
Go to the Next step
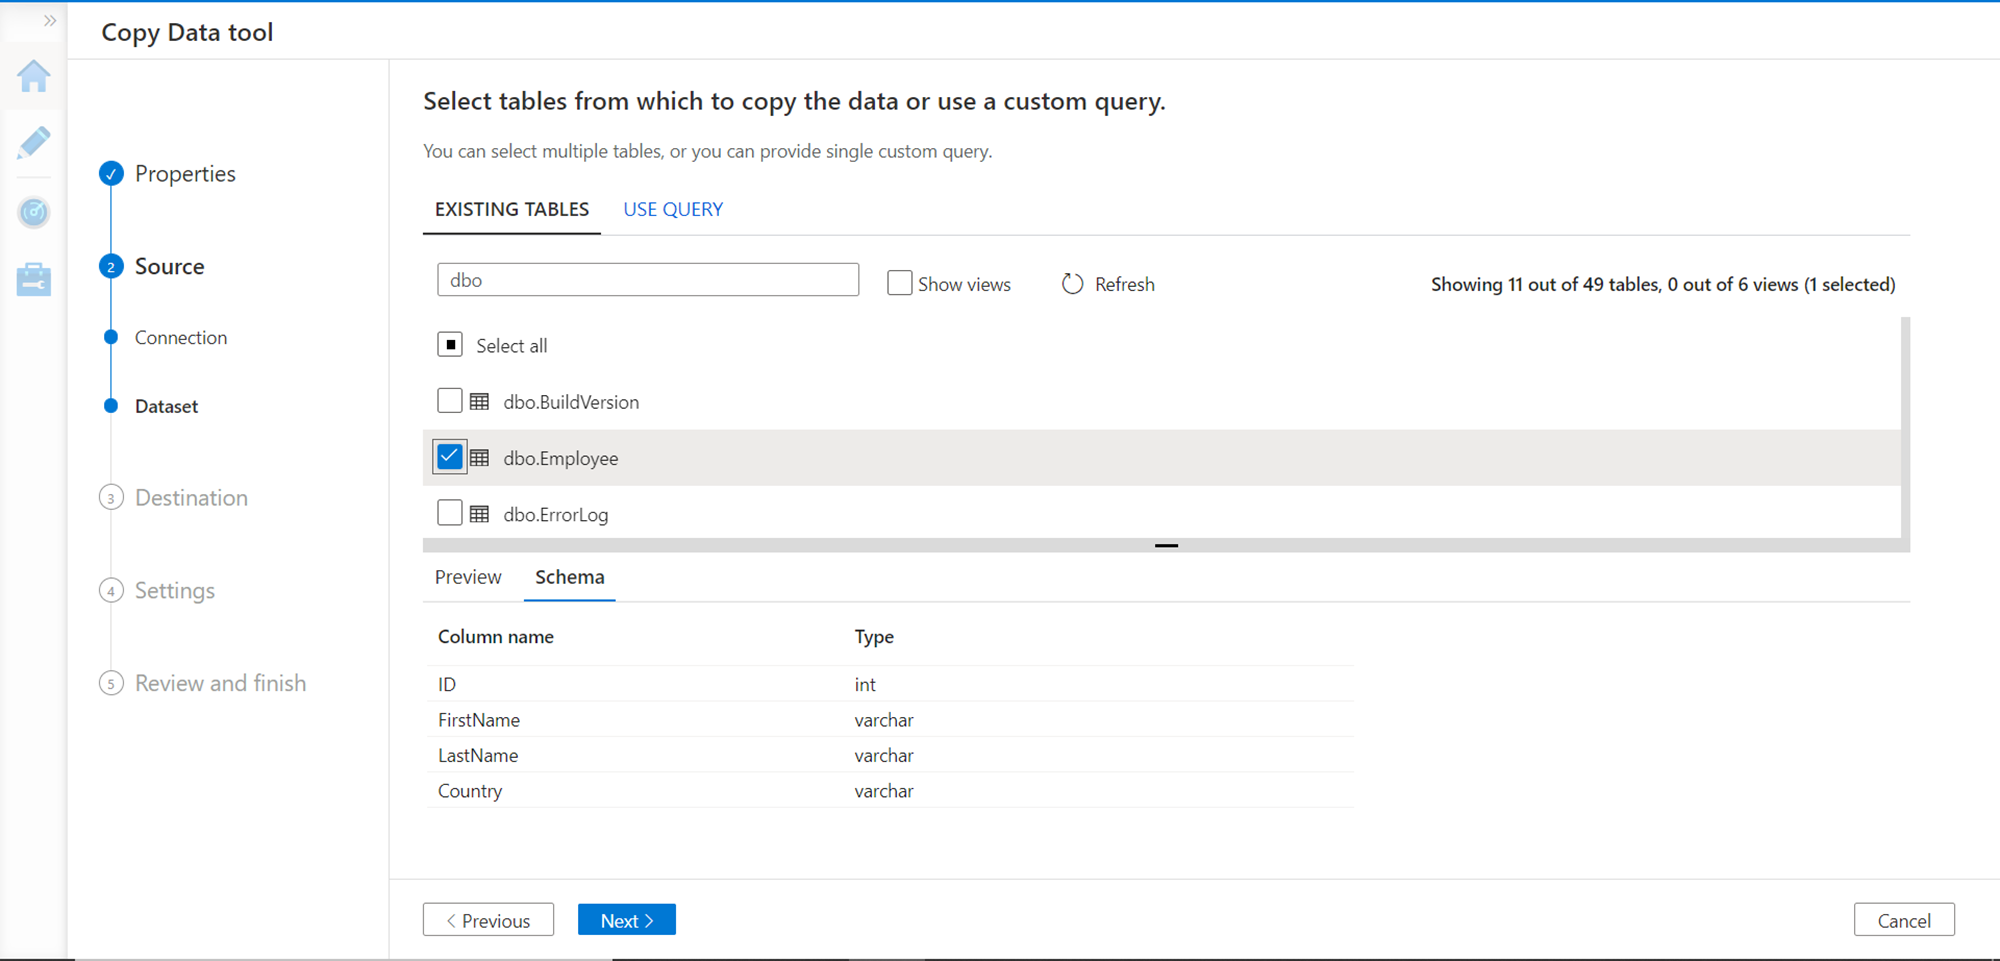627,920
